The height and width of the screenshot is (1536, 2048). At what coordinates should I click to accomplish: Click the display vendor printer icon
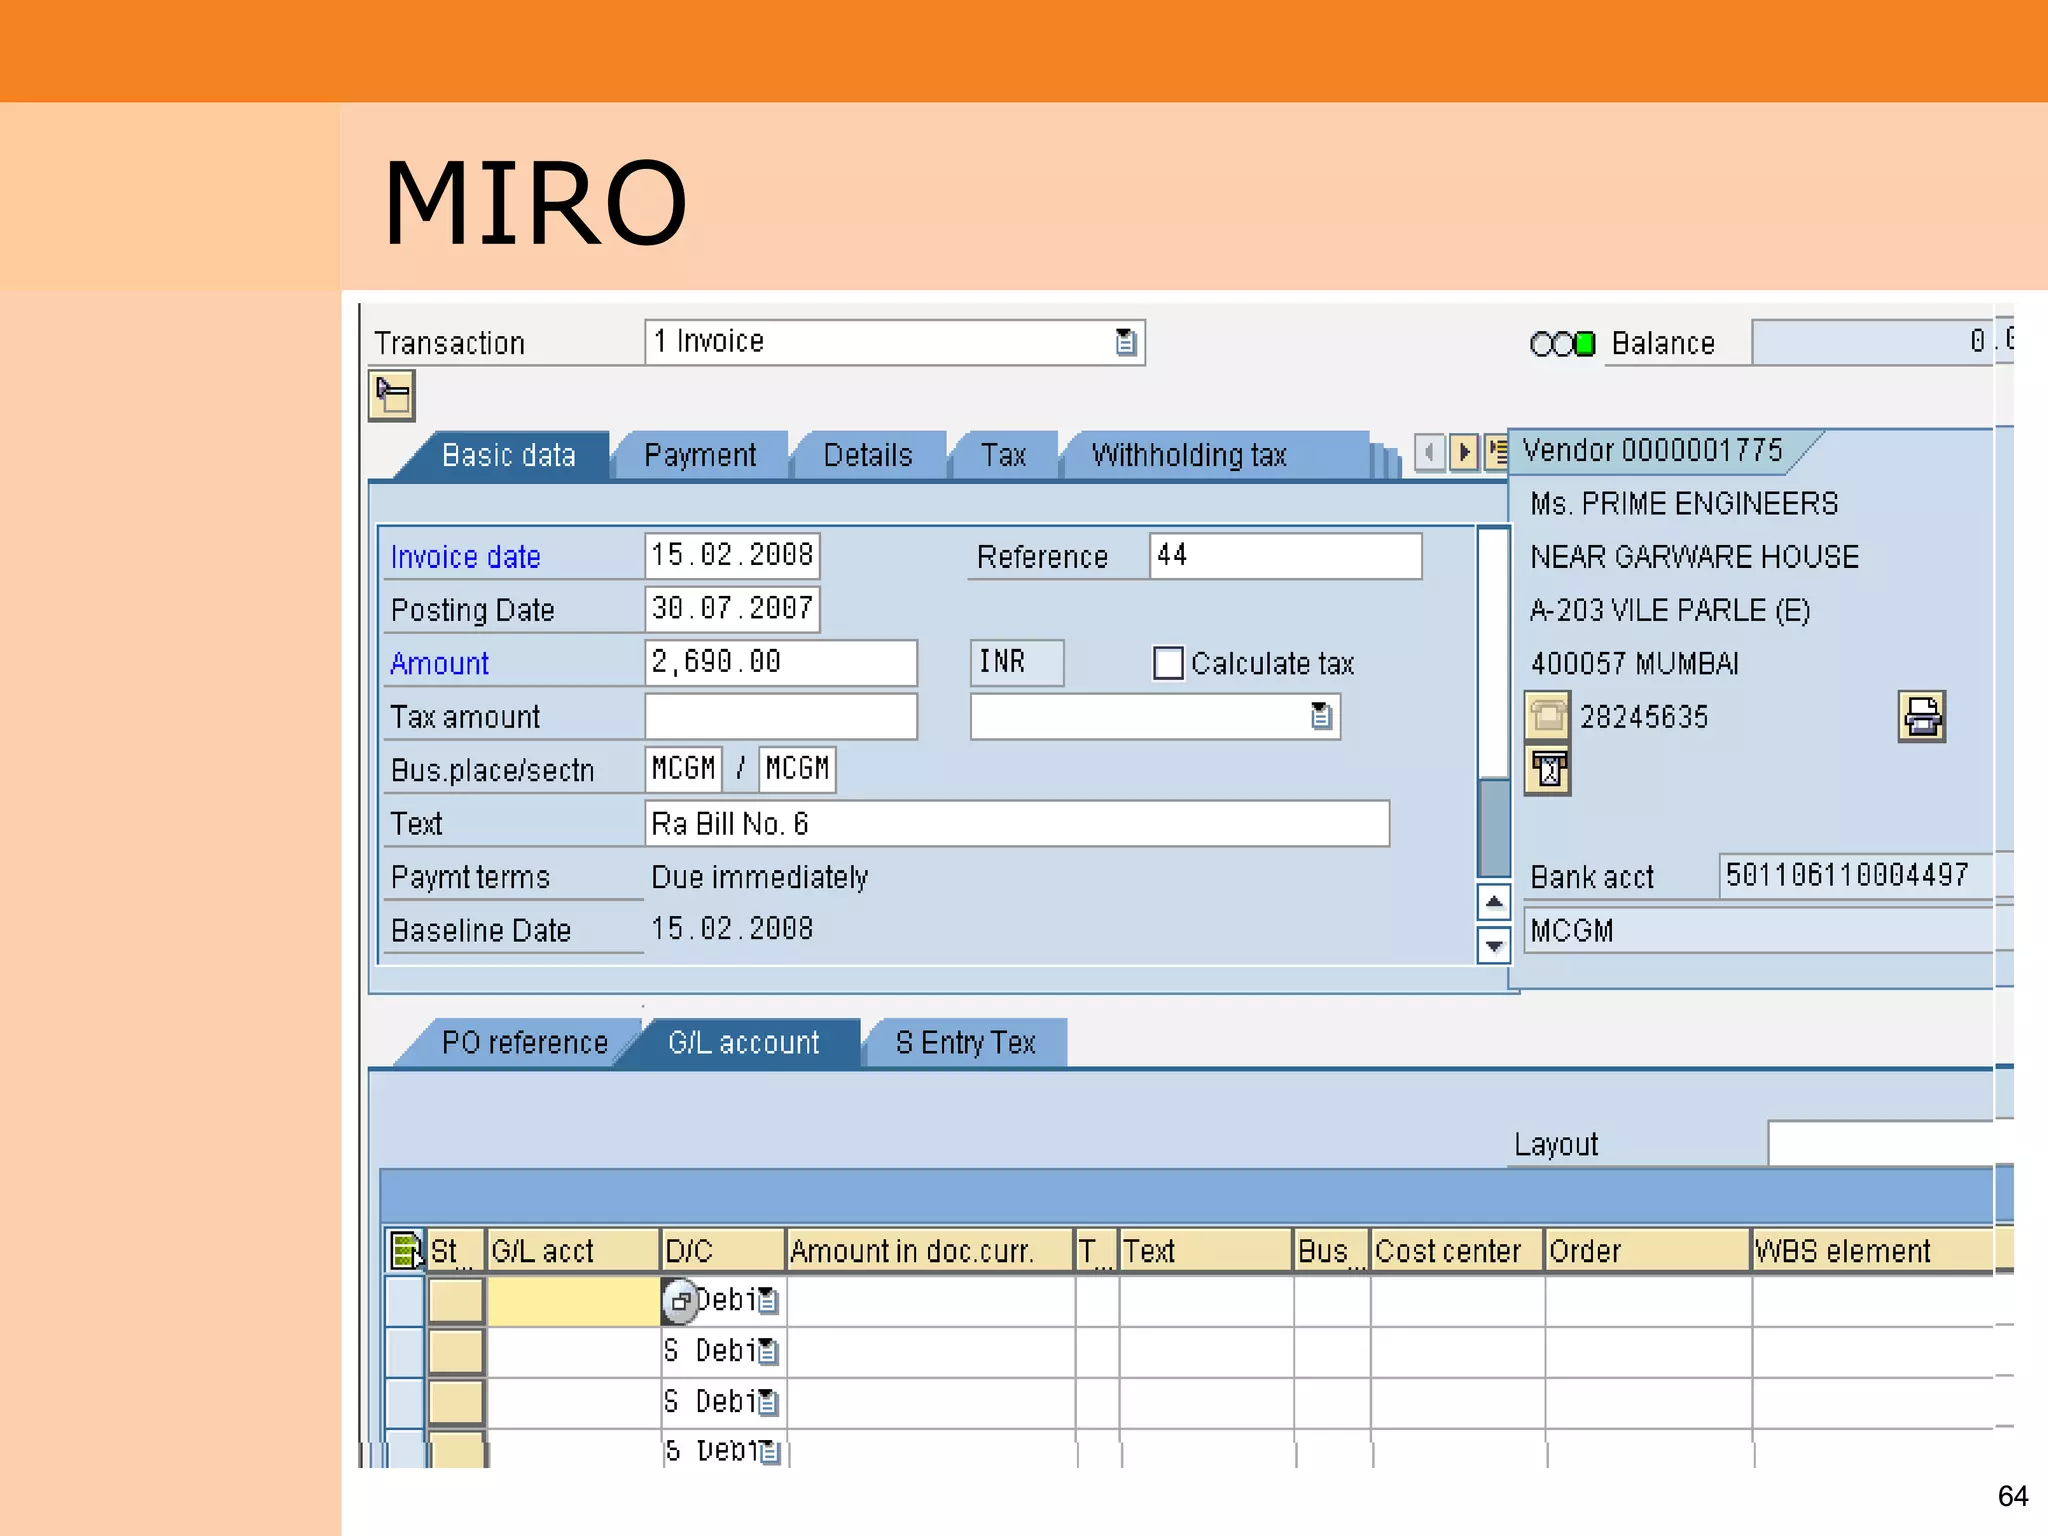pyautogui.click(x=1921, y=716)
